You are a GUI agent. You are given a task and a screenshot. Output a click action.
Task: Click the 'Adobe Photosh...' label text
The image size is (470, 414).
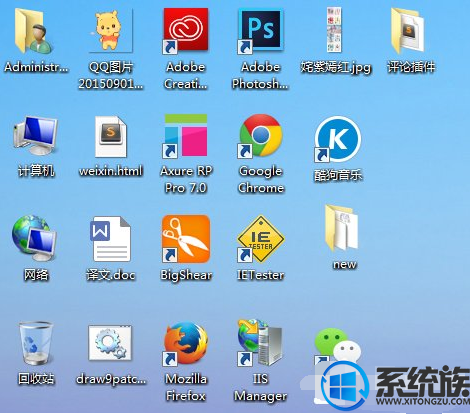(260, 75)
